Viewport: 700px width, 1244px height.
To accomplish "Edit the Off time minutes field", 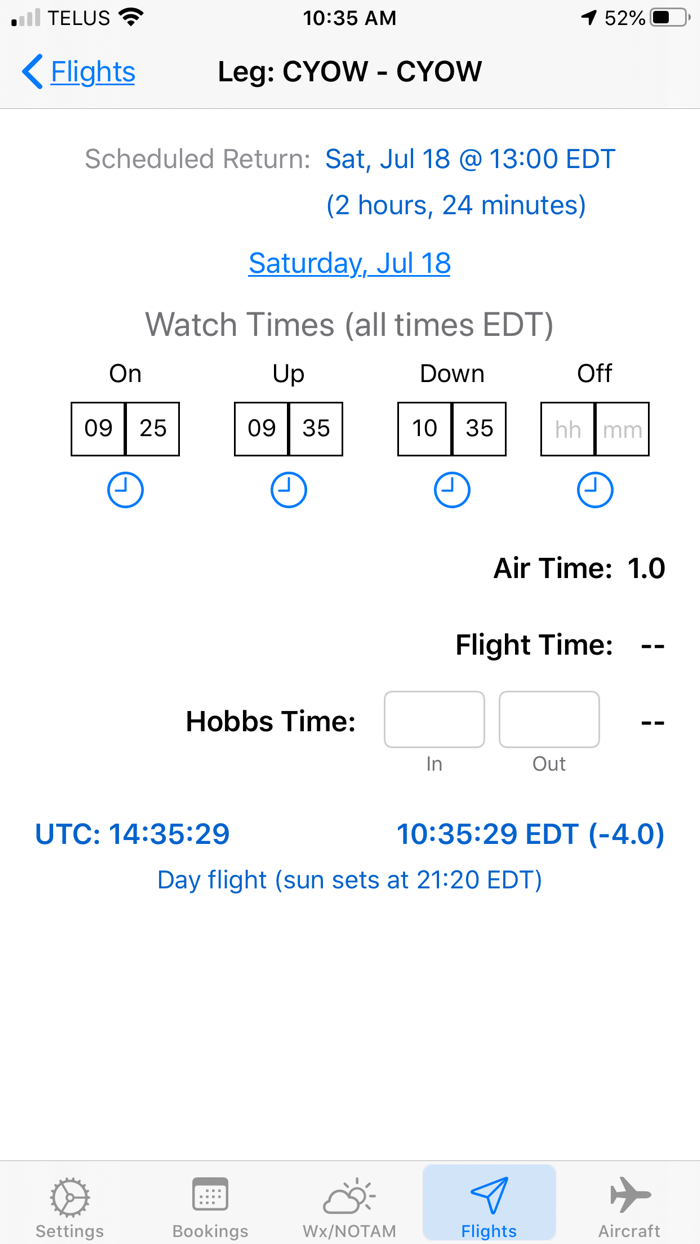I will click(x=622, y=428).
